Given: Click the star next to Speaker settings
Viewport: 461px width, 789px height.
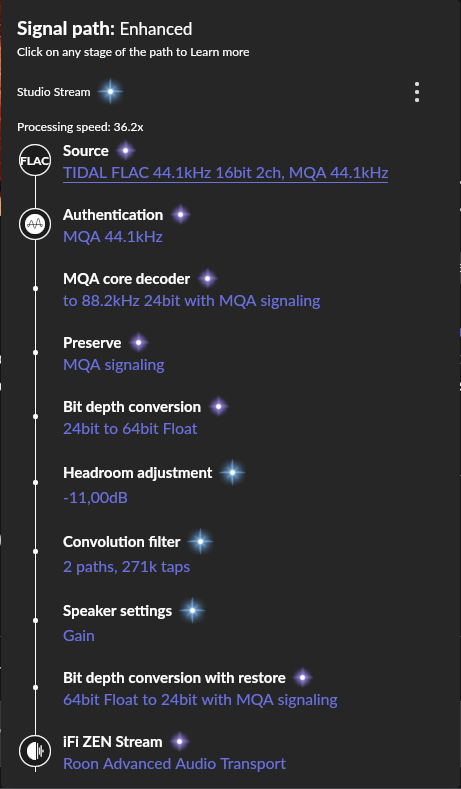Looking at the screenshot, I should 192,611.
